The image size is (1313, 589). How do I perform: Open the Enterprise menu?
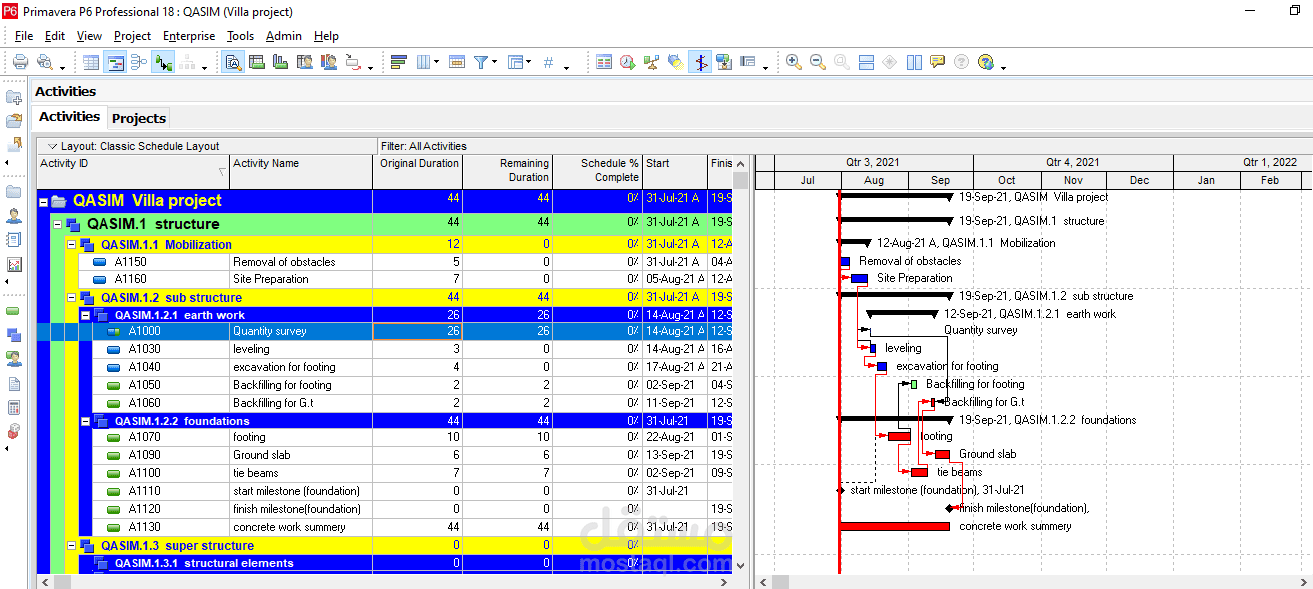[189, 36]
